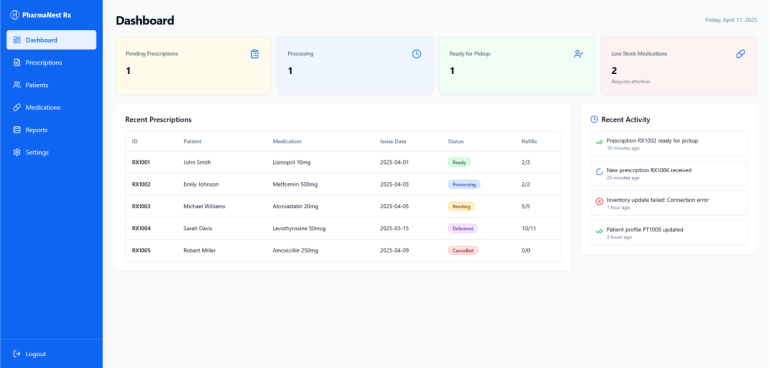770x368 pixels.
Task: Open the Patients section
Action: tap(52, 85)
